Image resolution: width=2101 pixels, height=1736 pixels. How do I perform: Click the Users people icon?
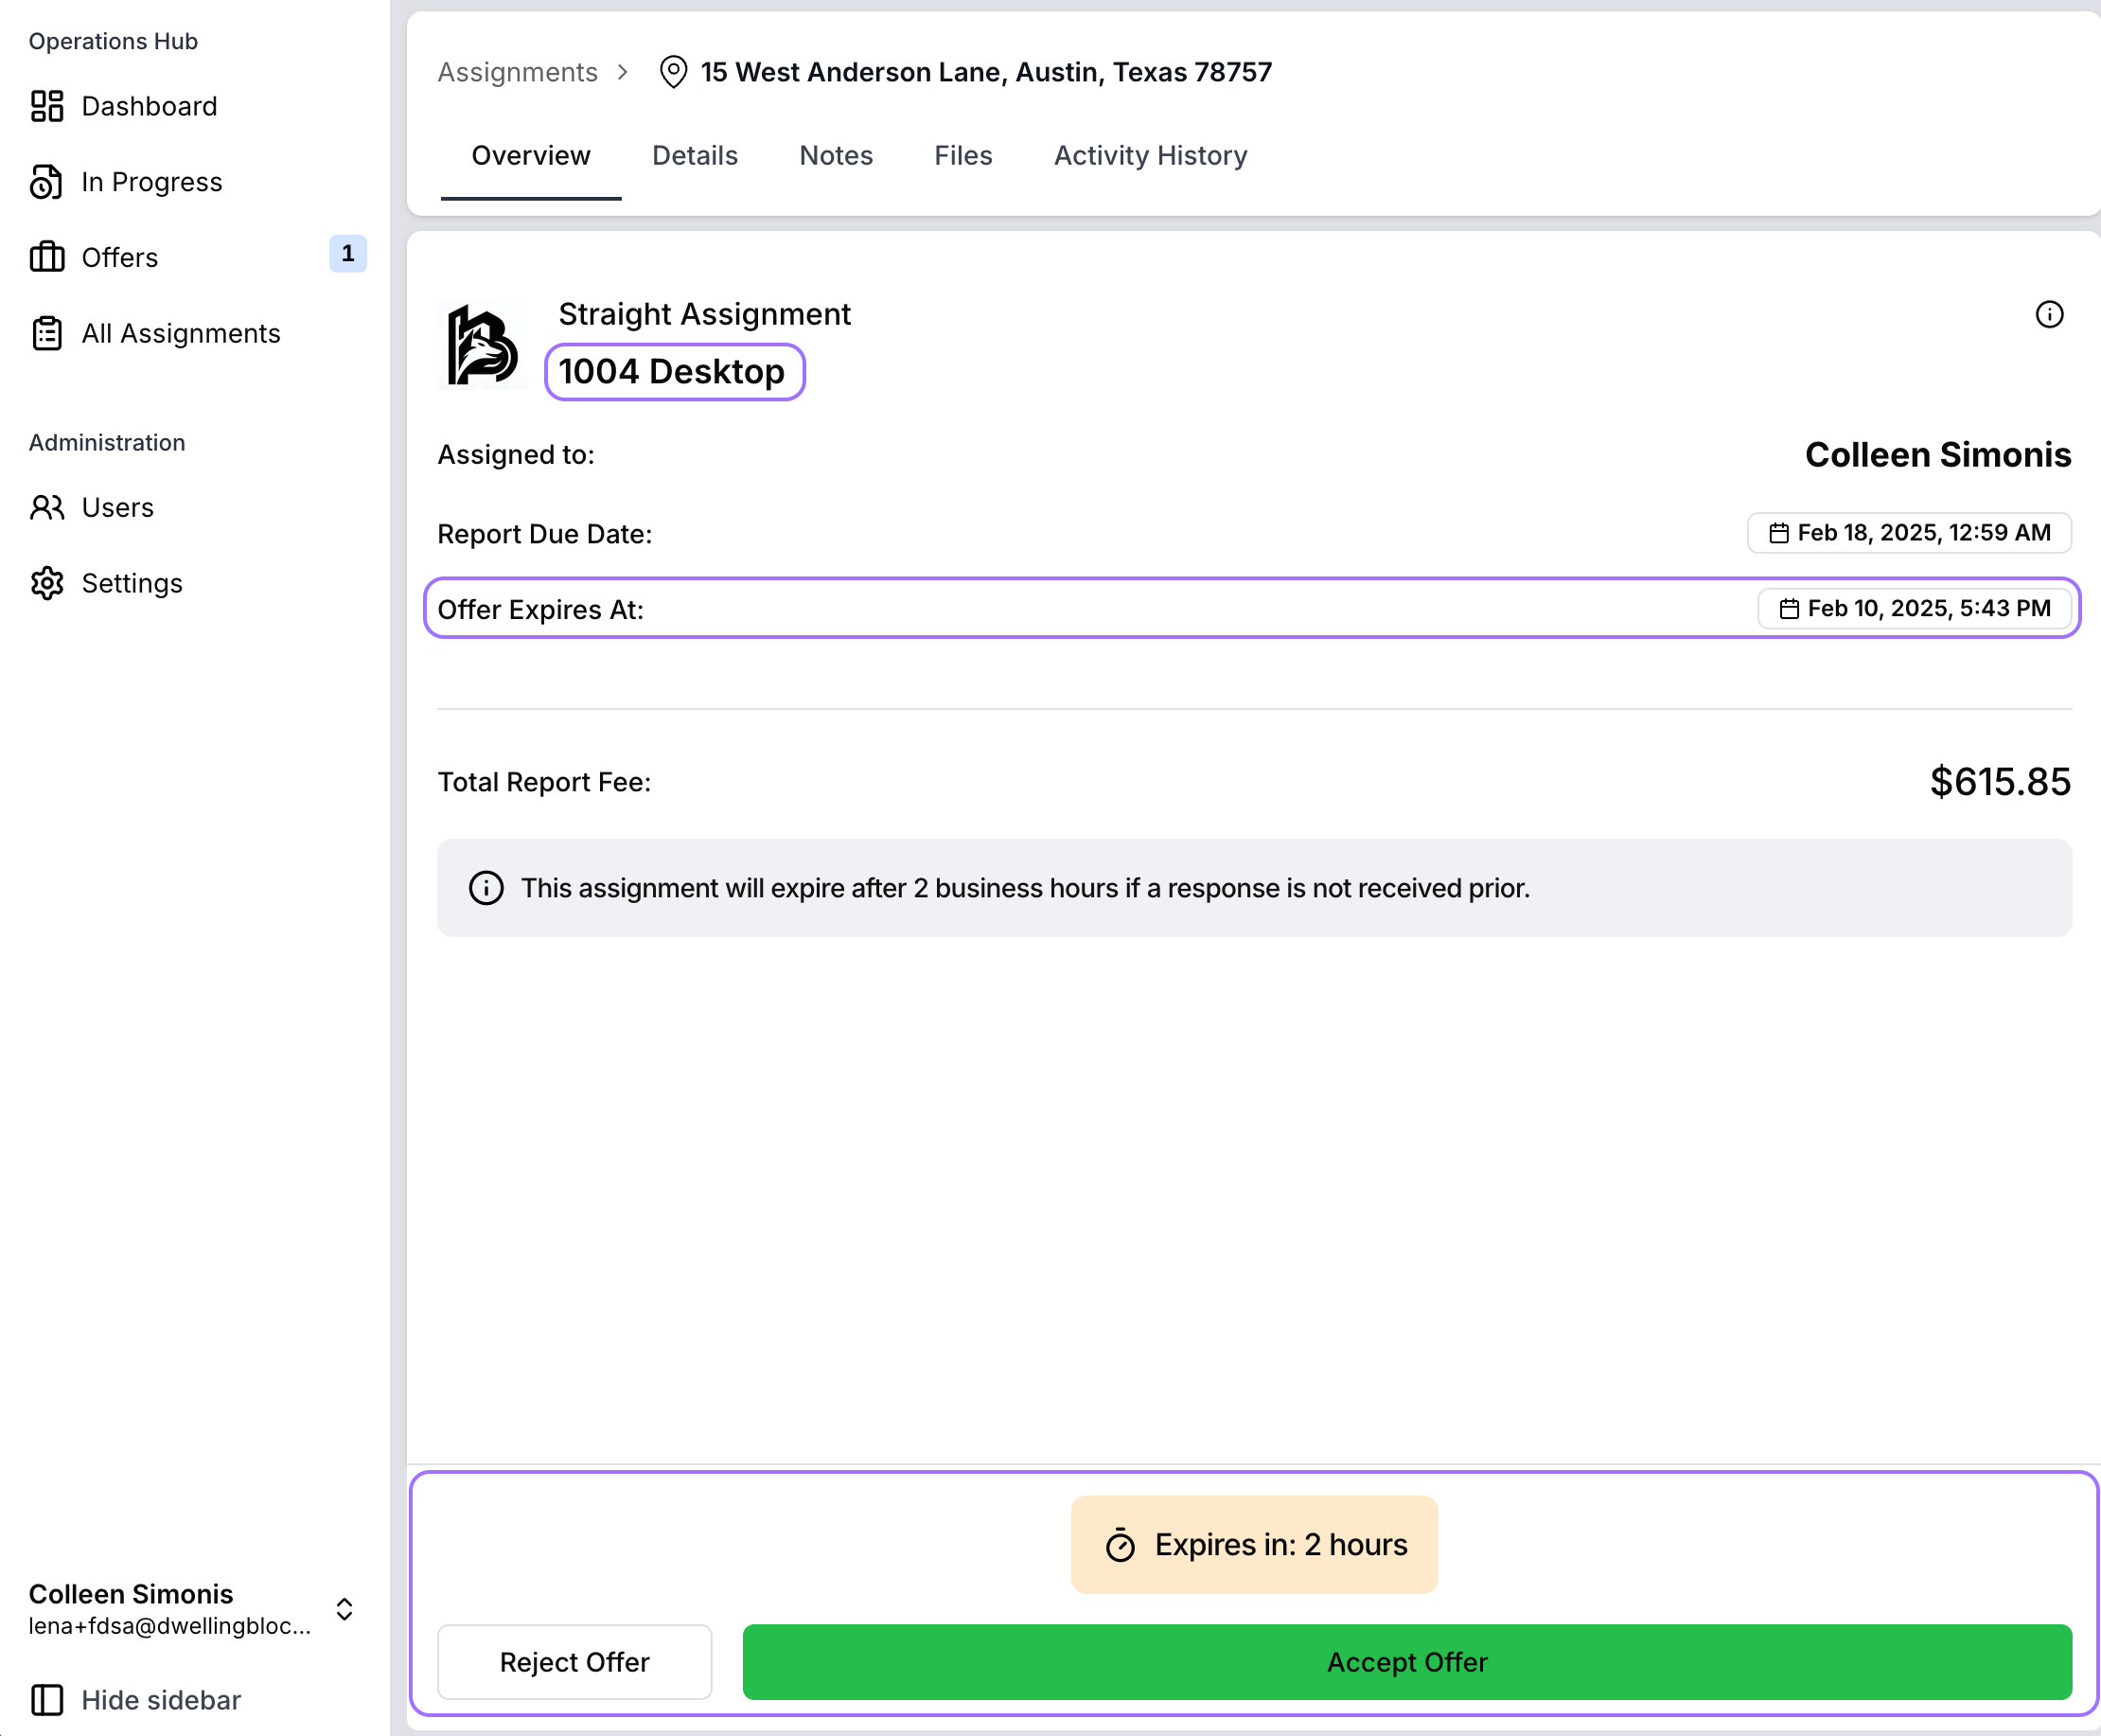click(x=46, y=508)
